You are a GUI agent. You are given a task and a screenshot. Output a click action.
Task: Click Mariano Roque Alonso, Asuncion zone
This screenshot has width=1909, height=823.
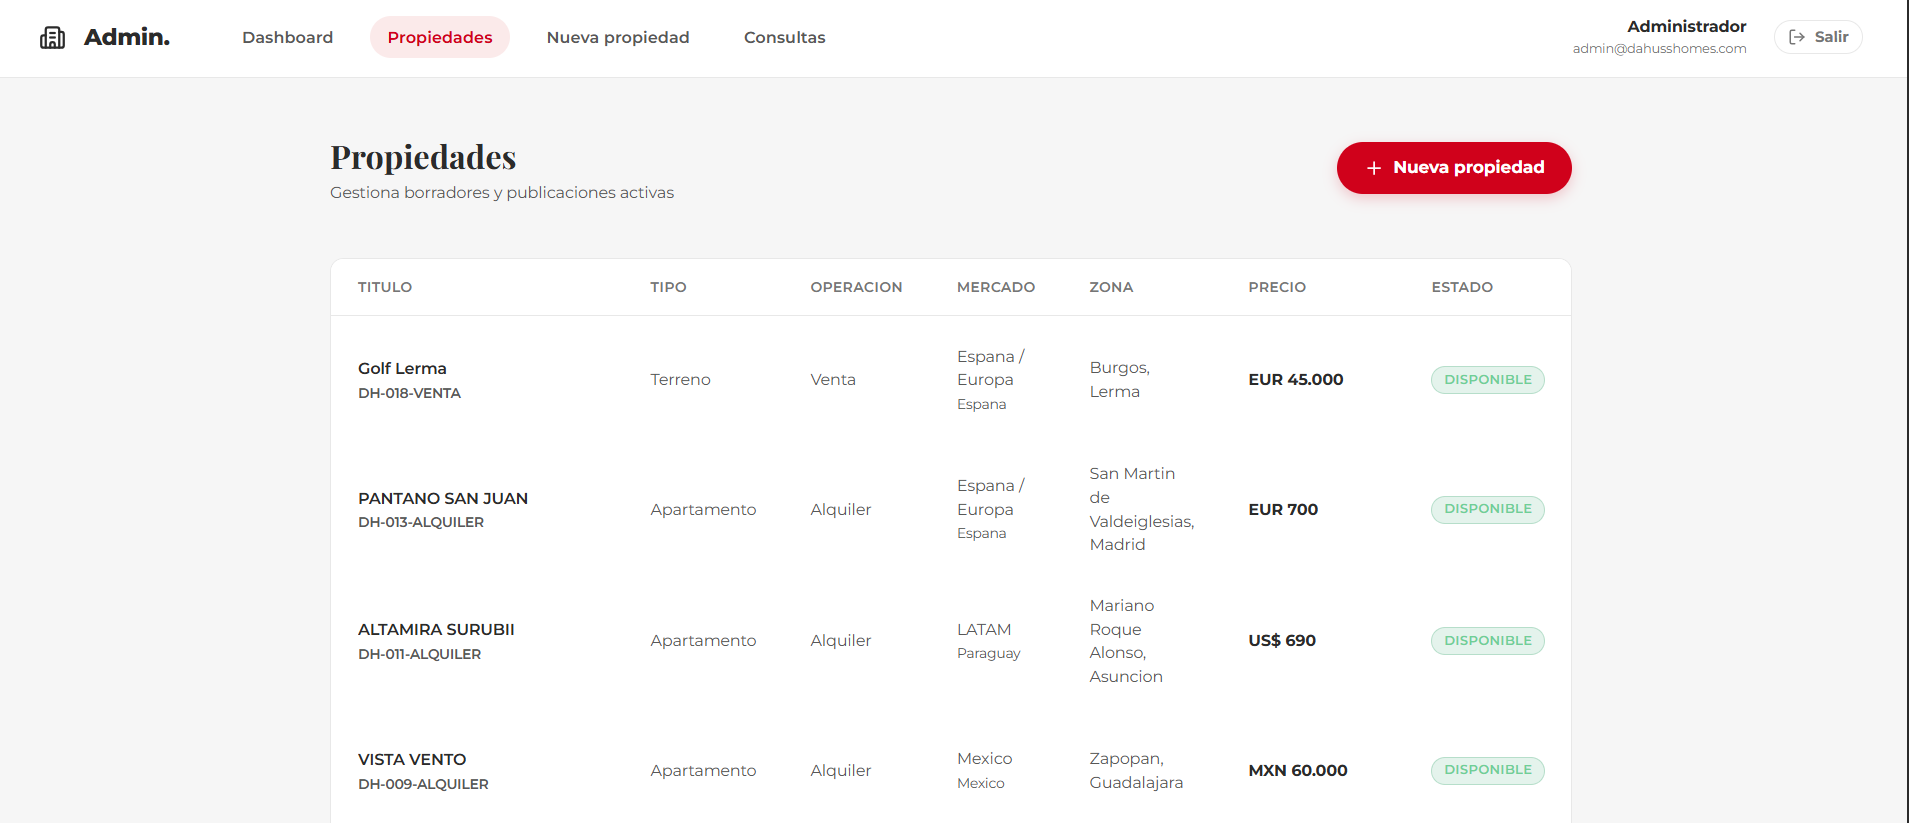click(x=1126, y=641)
